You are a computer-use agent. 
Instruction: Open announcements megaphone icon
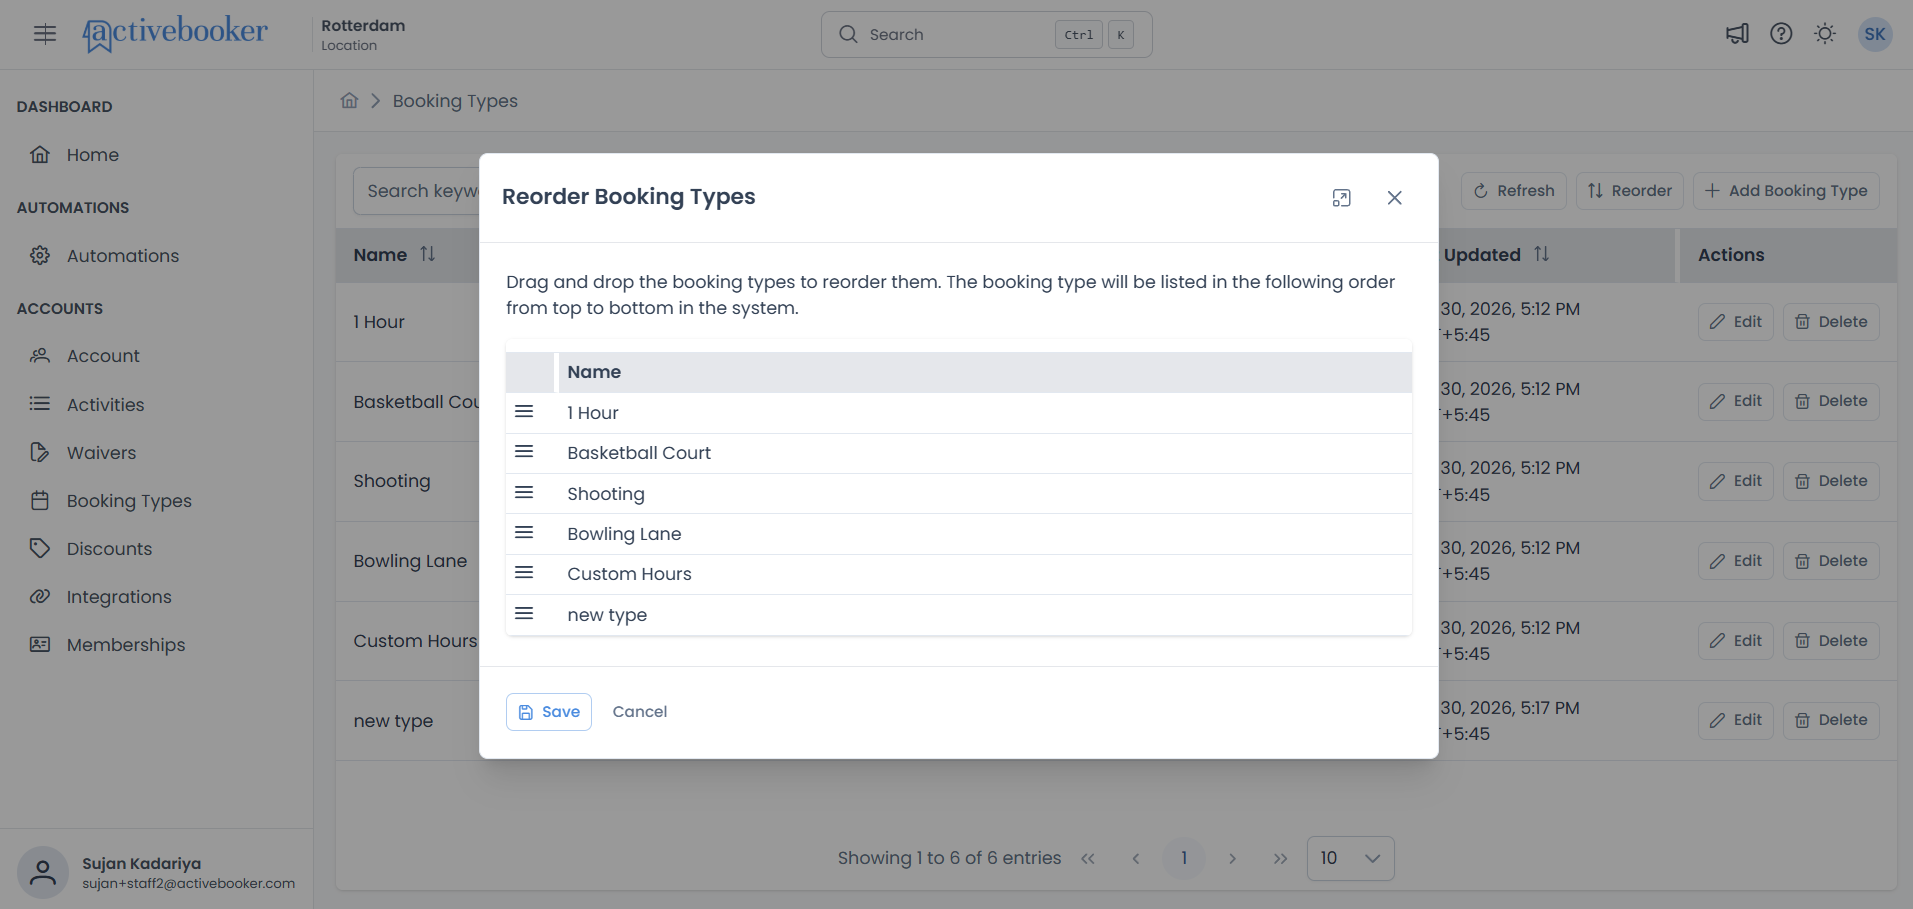tap(1737, 34)
